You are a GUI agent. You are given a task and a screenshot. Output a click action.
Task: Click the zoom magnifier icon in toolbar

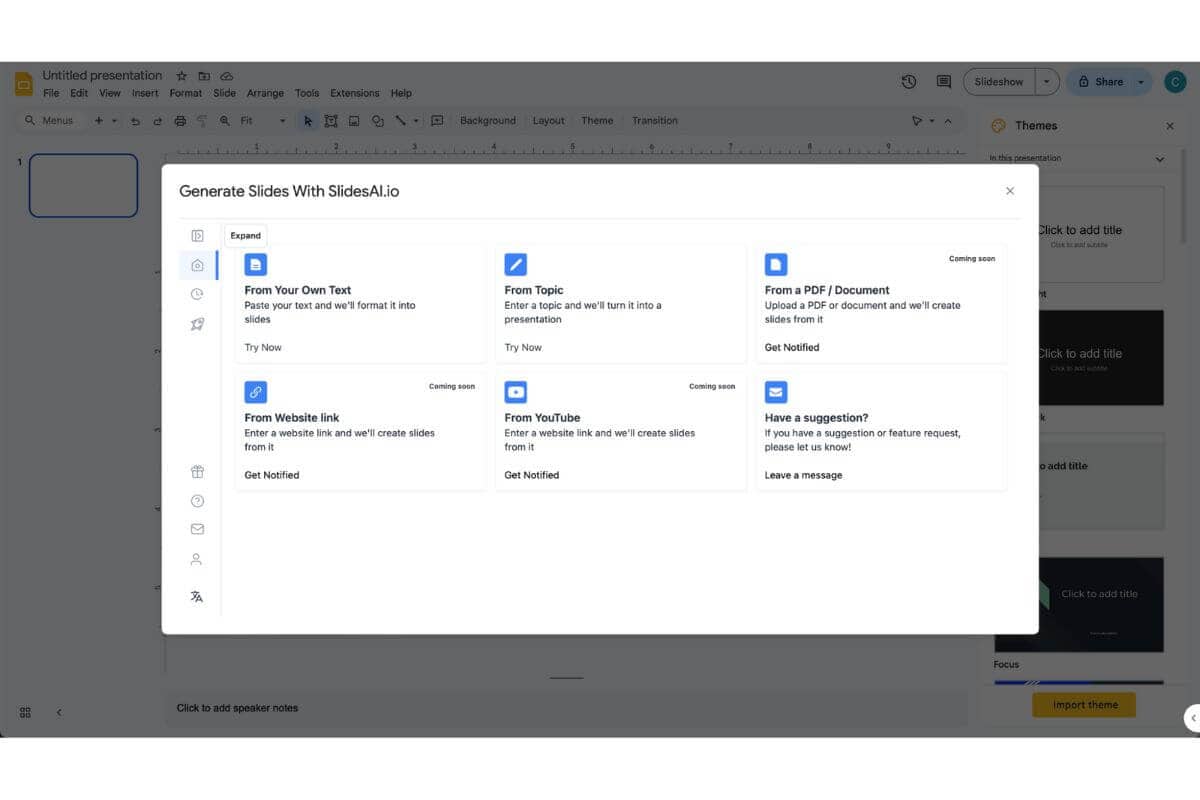225,121
